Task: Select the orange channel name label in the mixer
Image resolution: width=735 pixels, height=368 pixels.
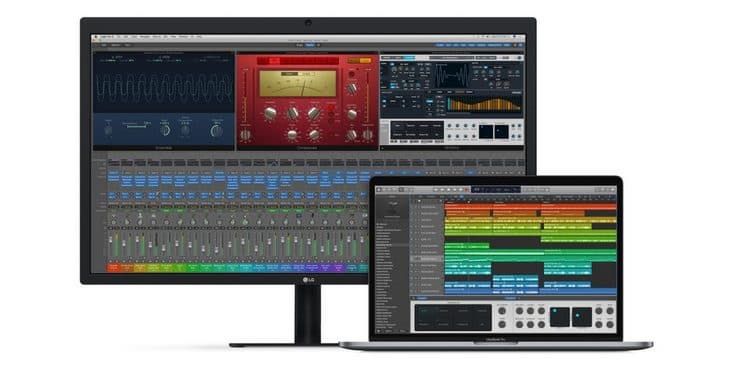Action: [127, 268]
